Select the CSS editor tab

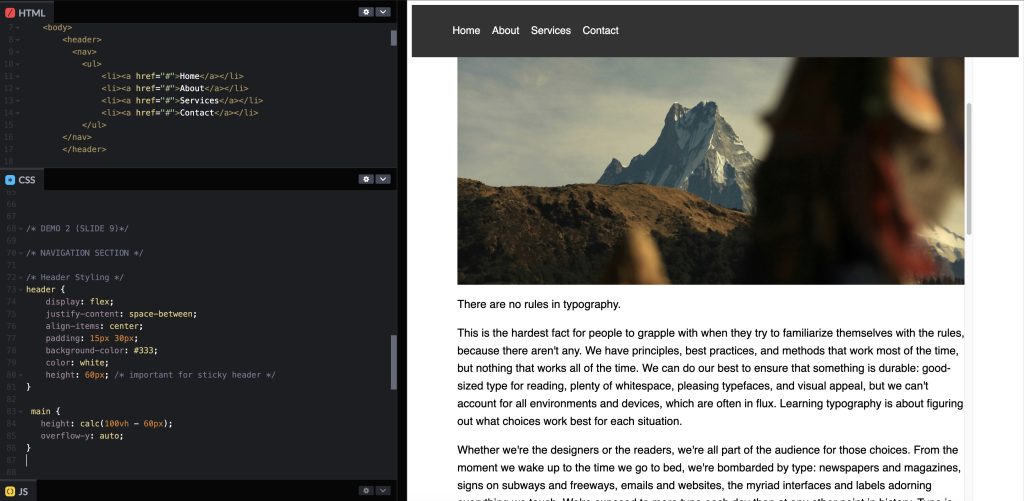22,180
